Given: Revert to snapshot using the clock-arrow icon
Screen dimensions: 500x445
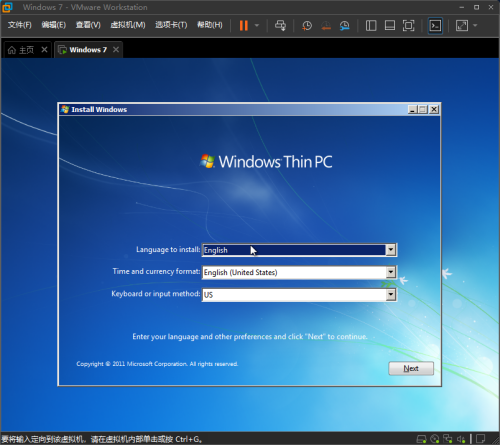Looking at the screenshot, I should 326,25.
